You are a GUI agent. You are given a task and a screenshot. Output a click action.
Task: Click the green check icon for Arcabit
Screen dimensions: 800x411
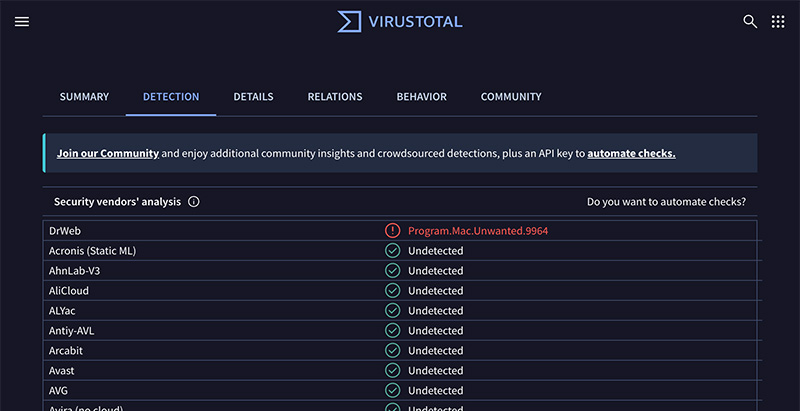click(x=392, y=350)
